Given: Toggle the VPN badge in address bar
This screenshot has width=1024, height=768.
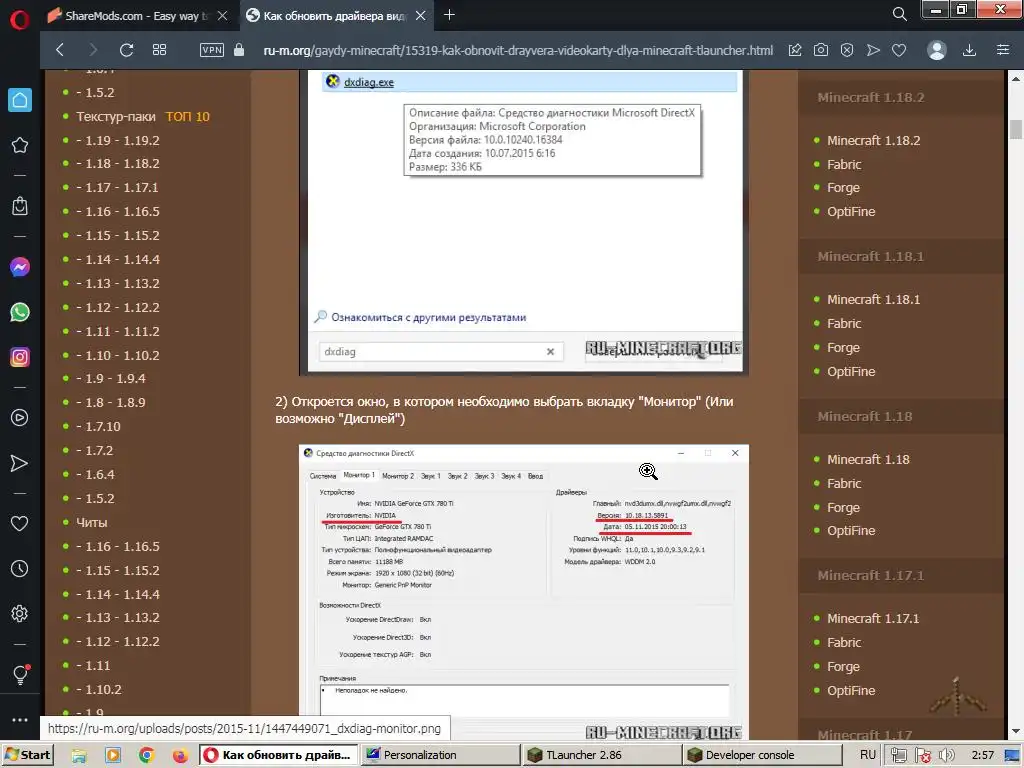Looking at the screenshot, I should (x=212, y=50).
